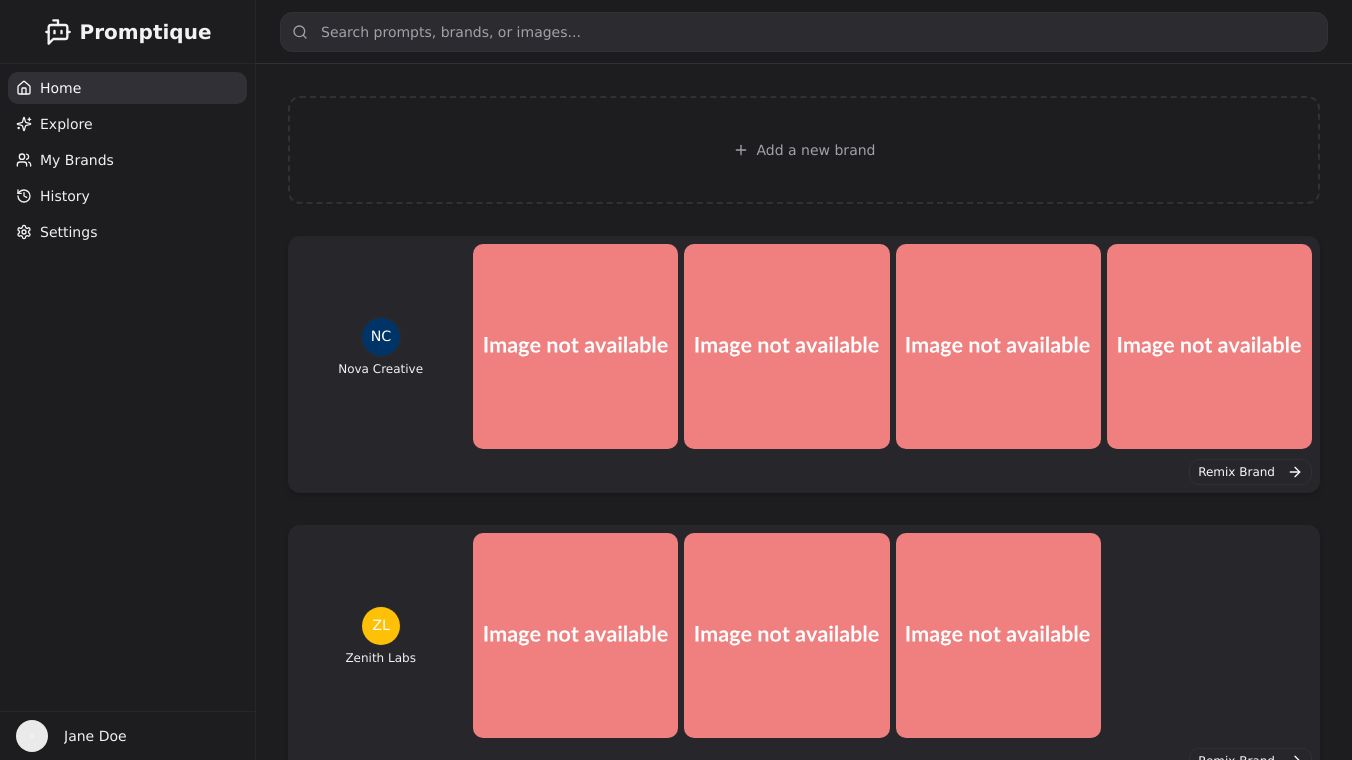Screen dimensions: 1352x760
Task: Go to My Brands page
Action: tap(76, 160)
